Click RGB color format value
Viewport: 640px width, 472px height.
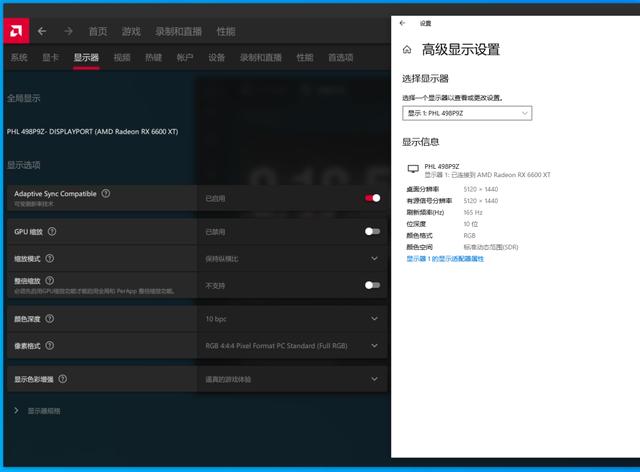coord(469,236)
